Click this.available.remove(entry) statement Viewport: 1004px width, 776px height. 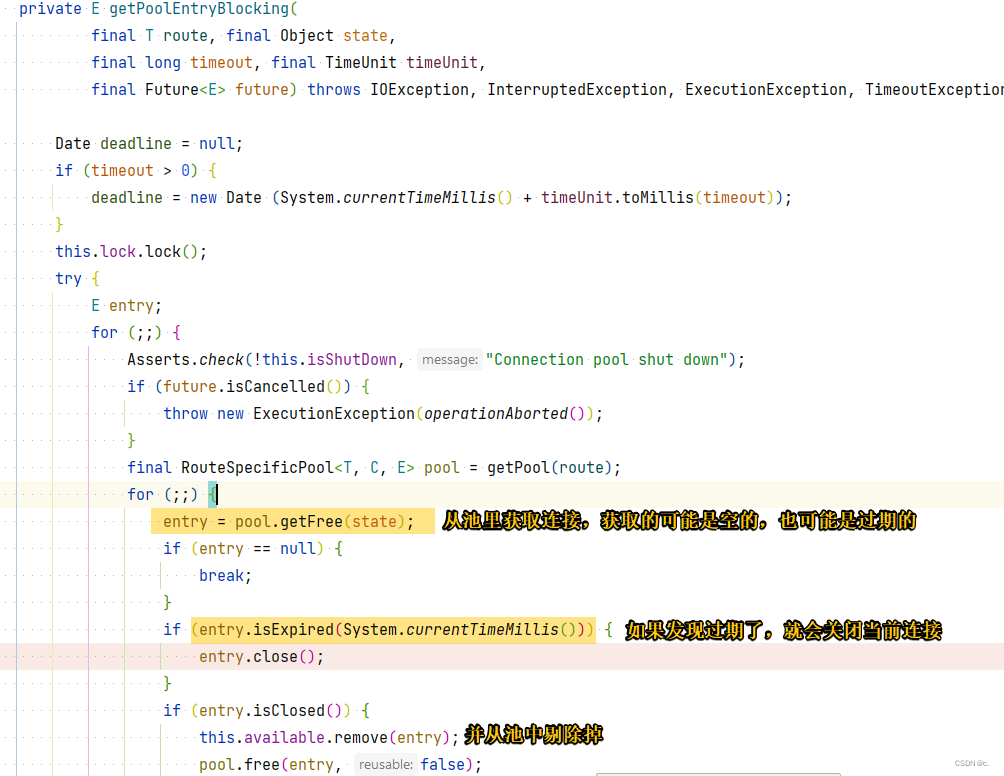pos(328,738)
